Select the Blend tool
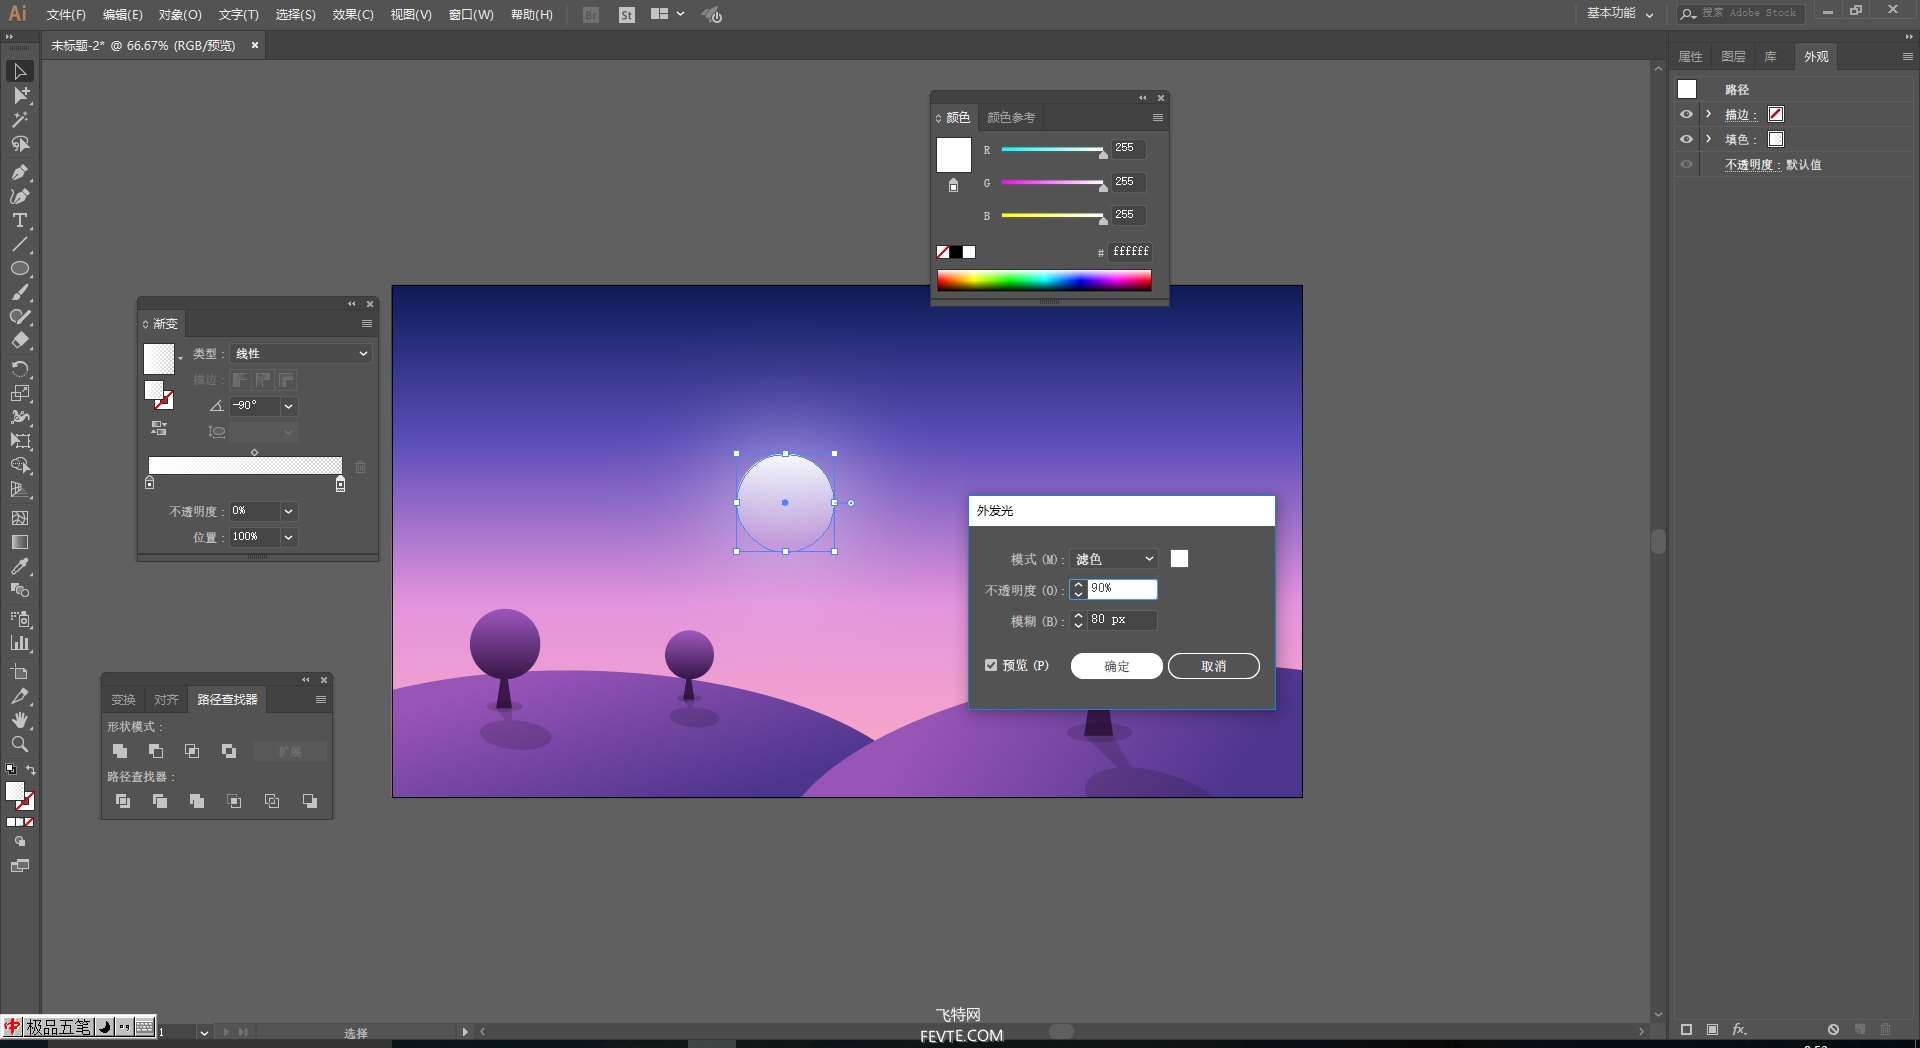 [20, 590]
